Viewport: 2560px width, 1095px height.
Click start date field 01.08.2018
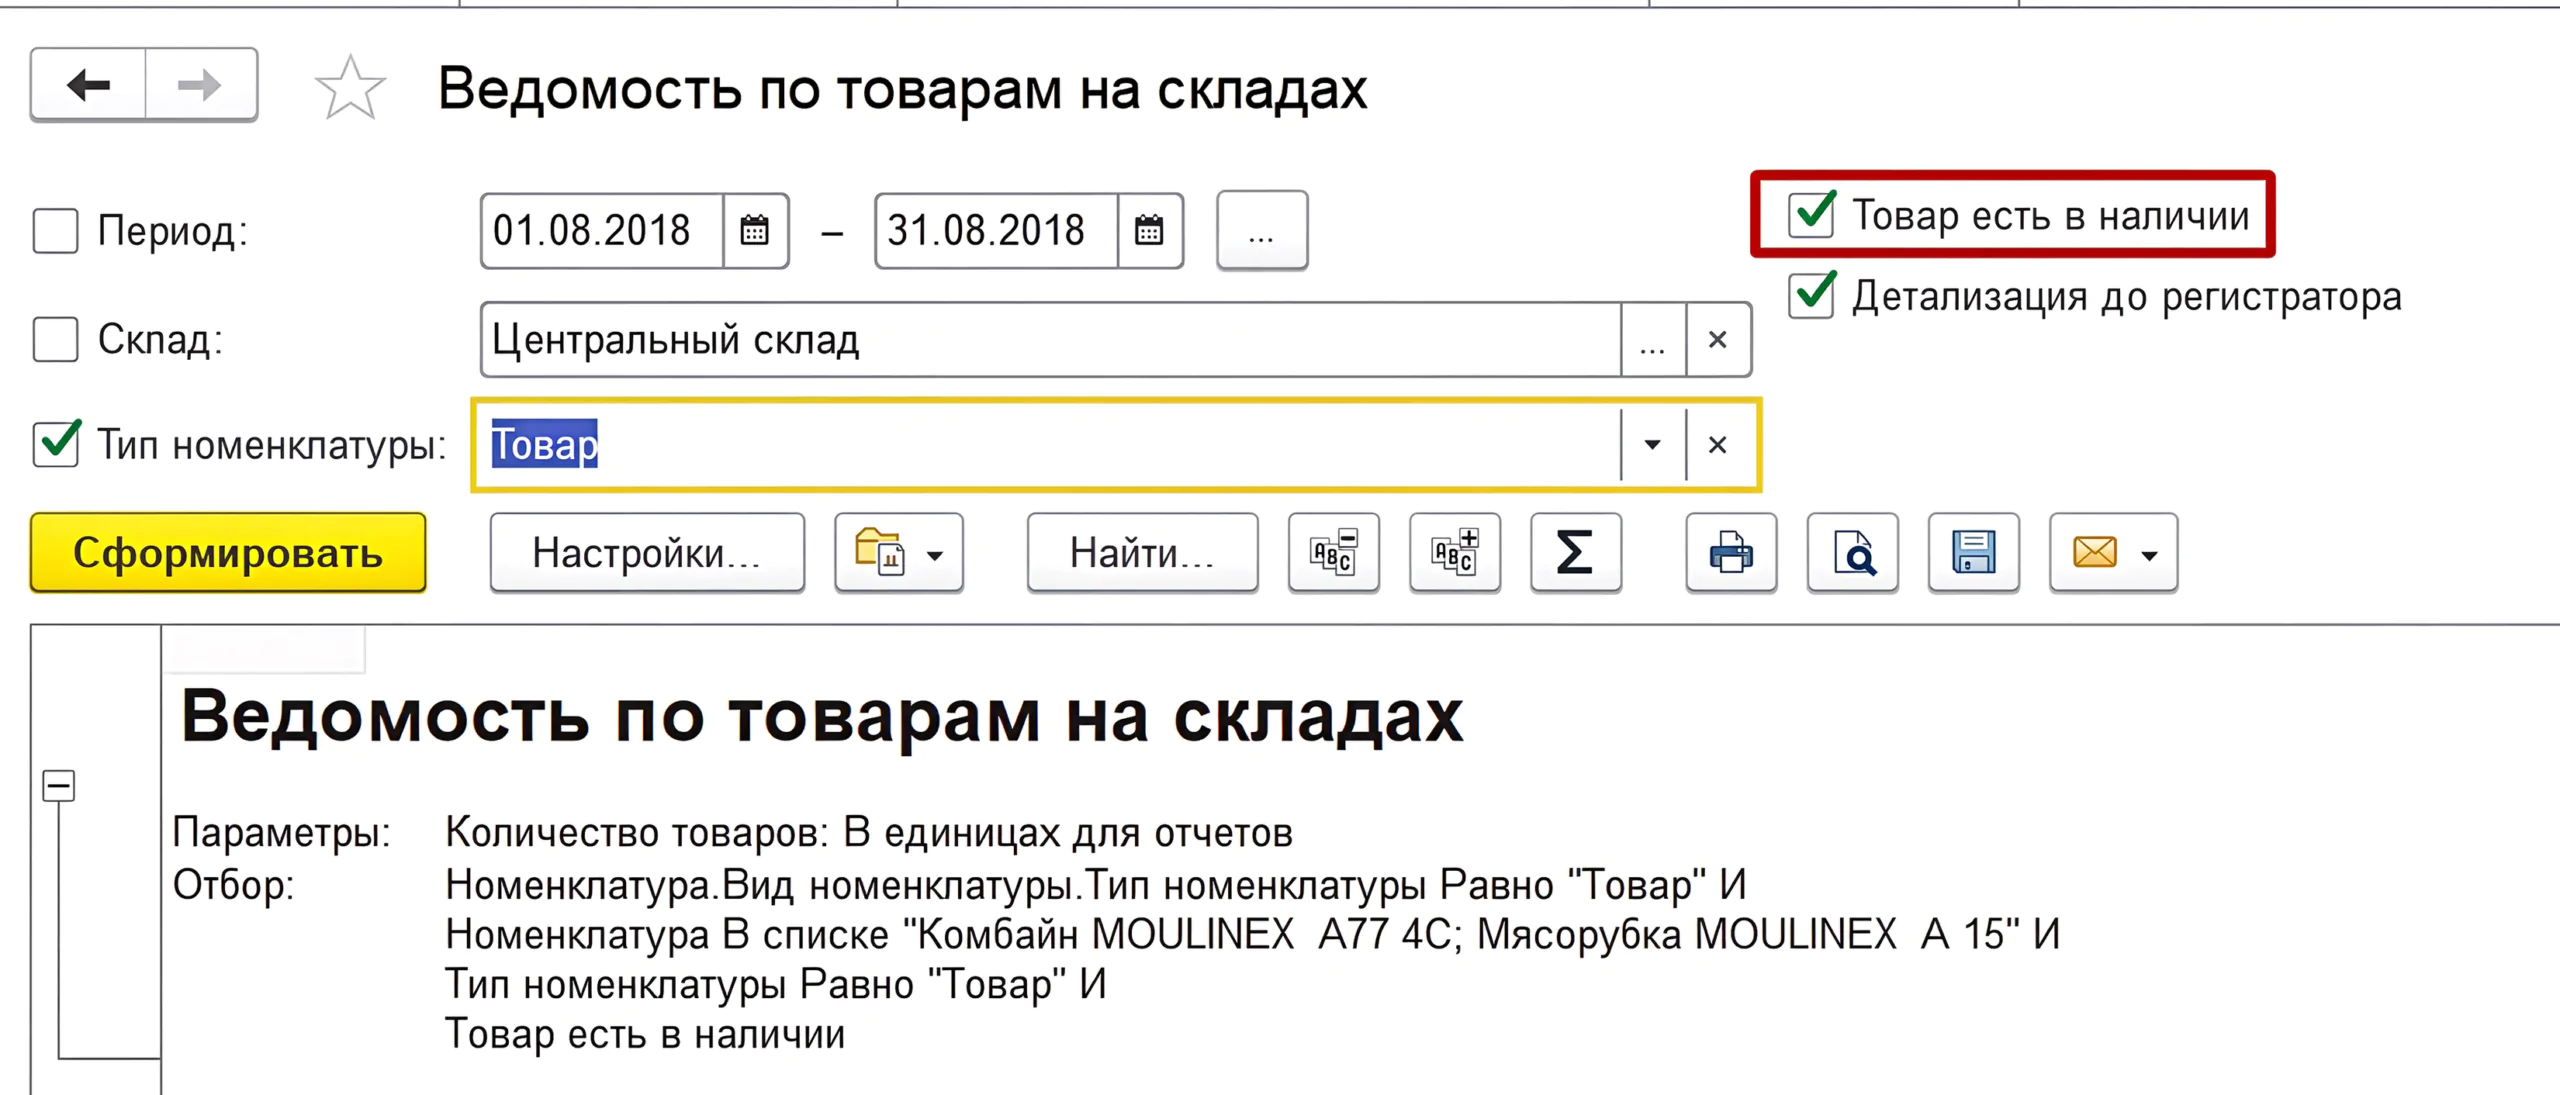[x=602, y=231]
